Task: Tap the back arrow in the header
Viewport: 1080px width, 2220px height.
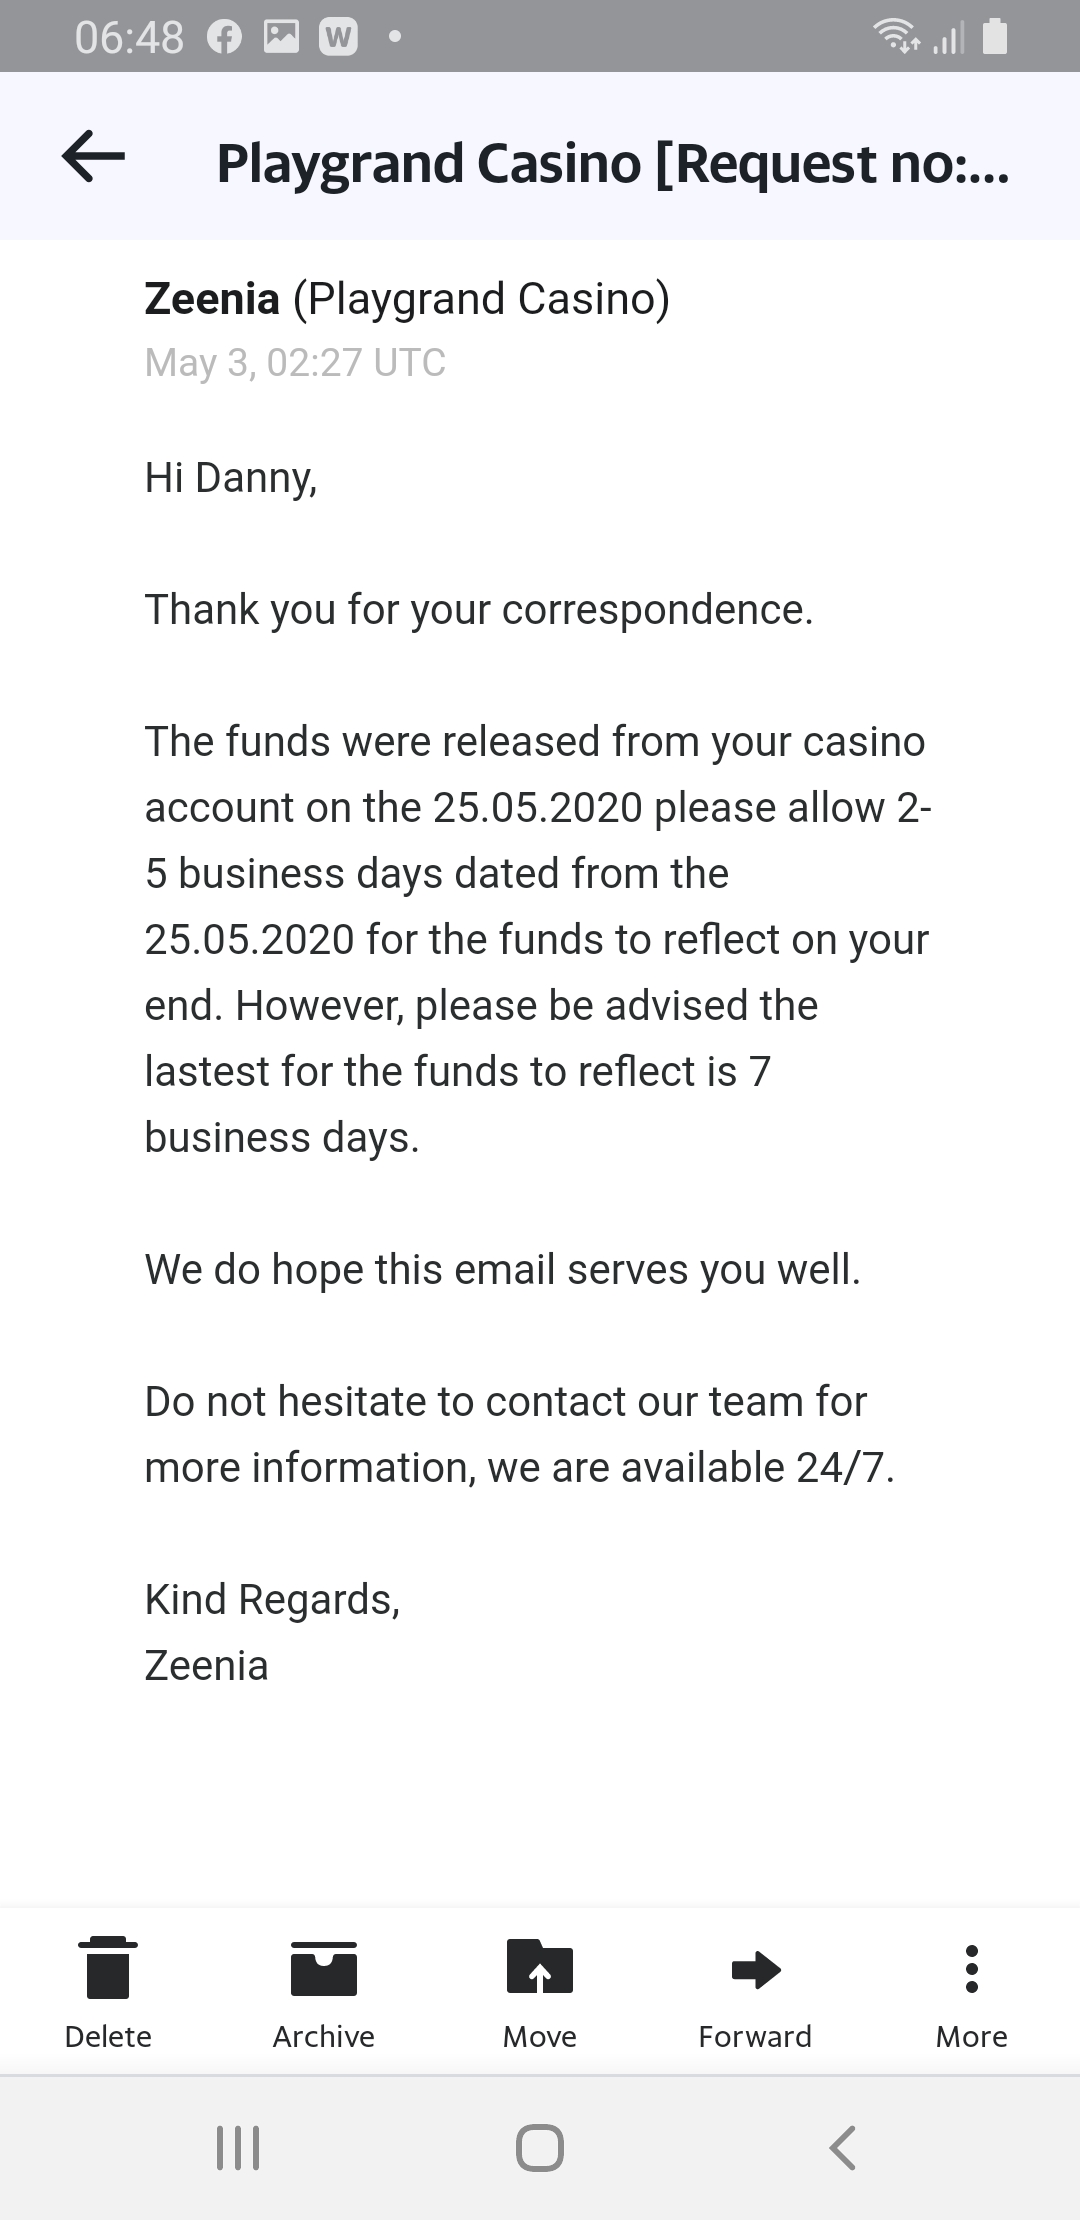Action: tap(93, 157)
